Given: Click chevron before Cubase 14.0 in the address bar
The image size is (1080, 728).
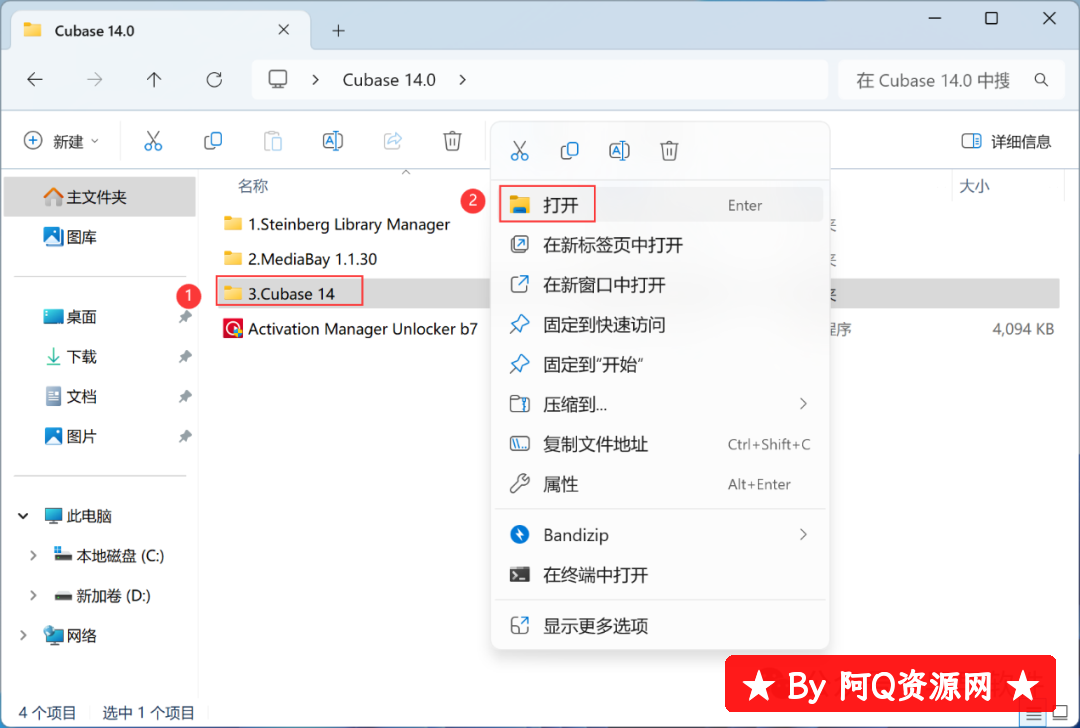Looking at the screenshot, I should pos(315,80).
